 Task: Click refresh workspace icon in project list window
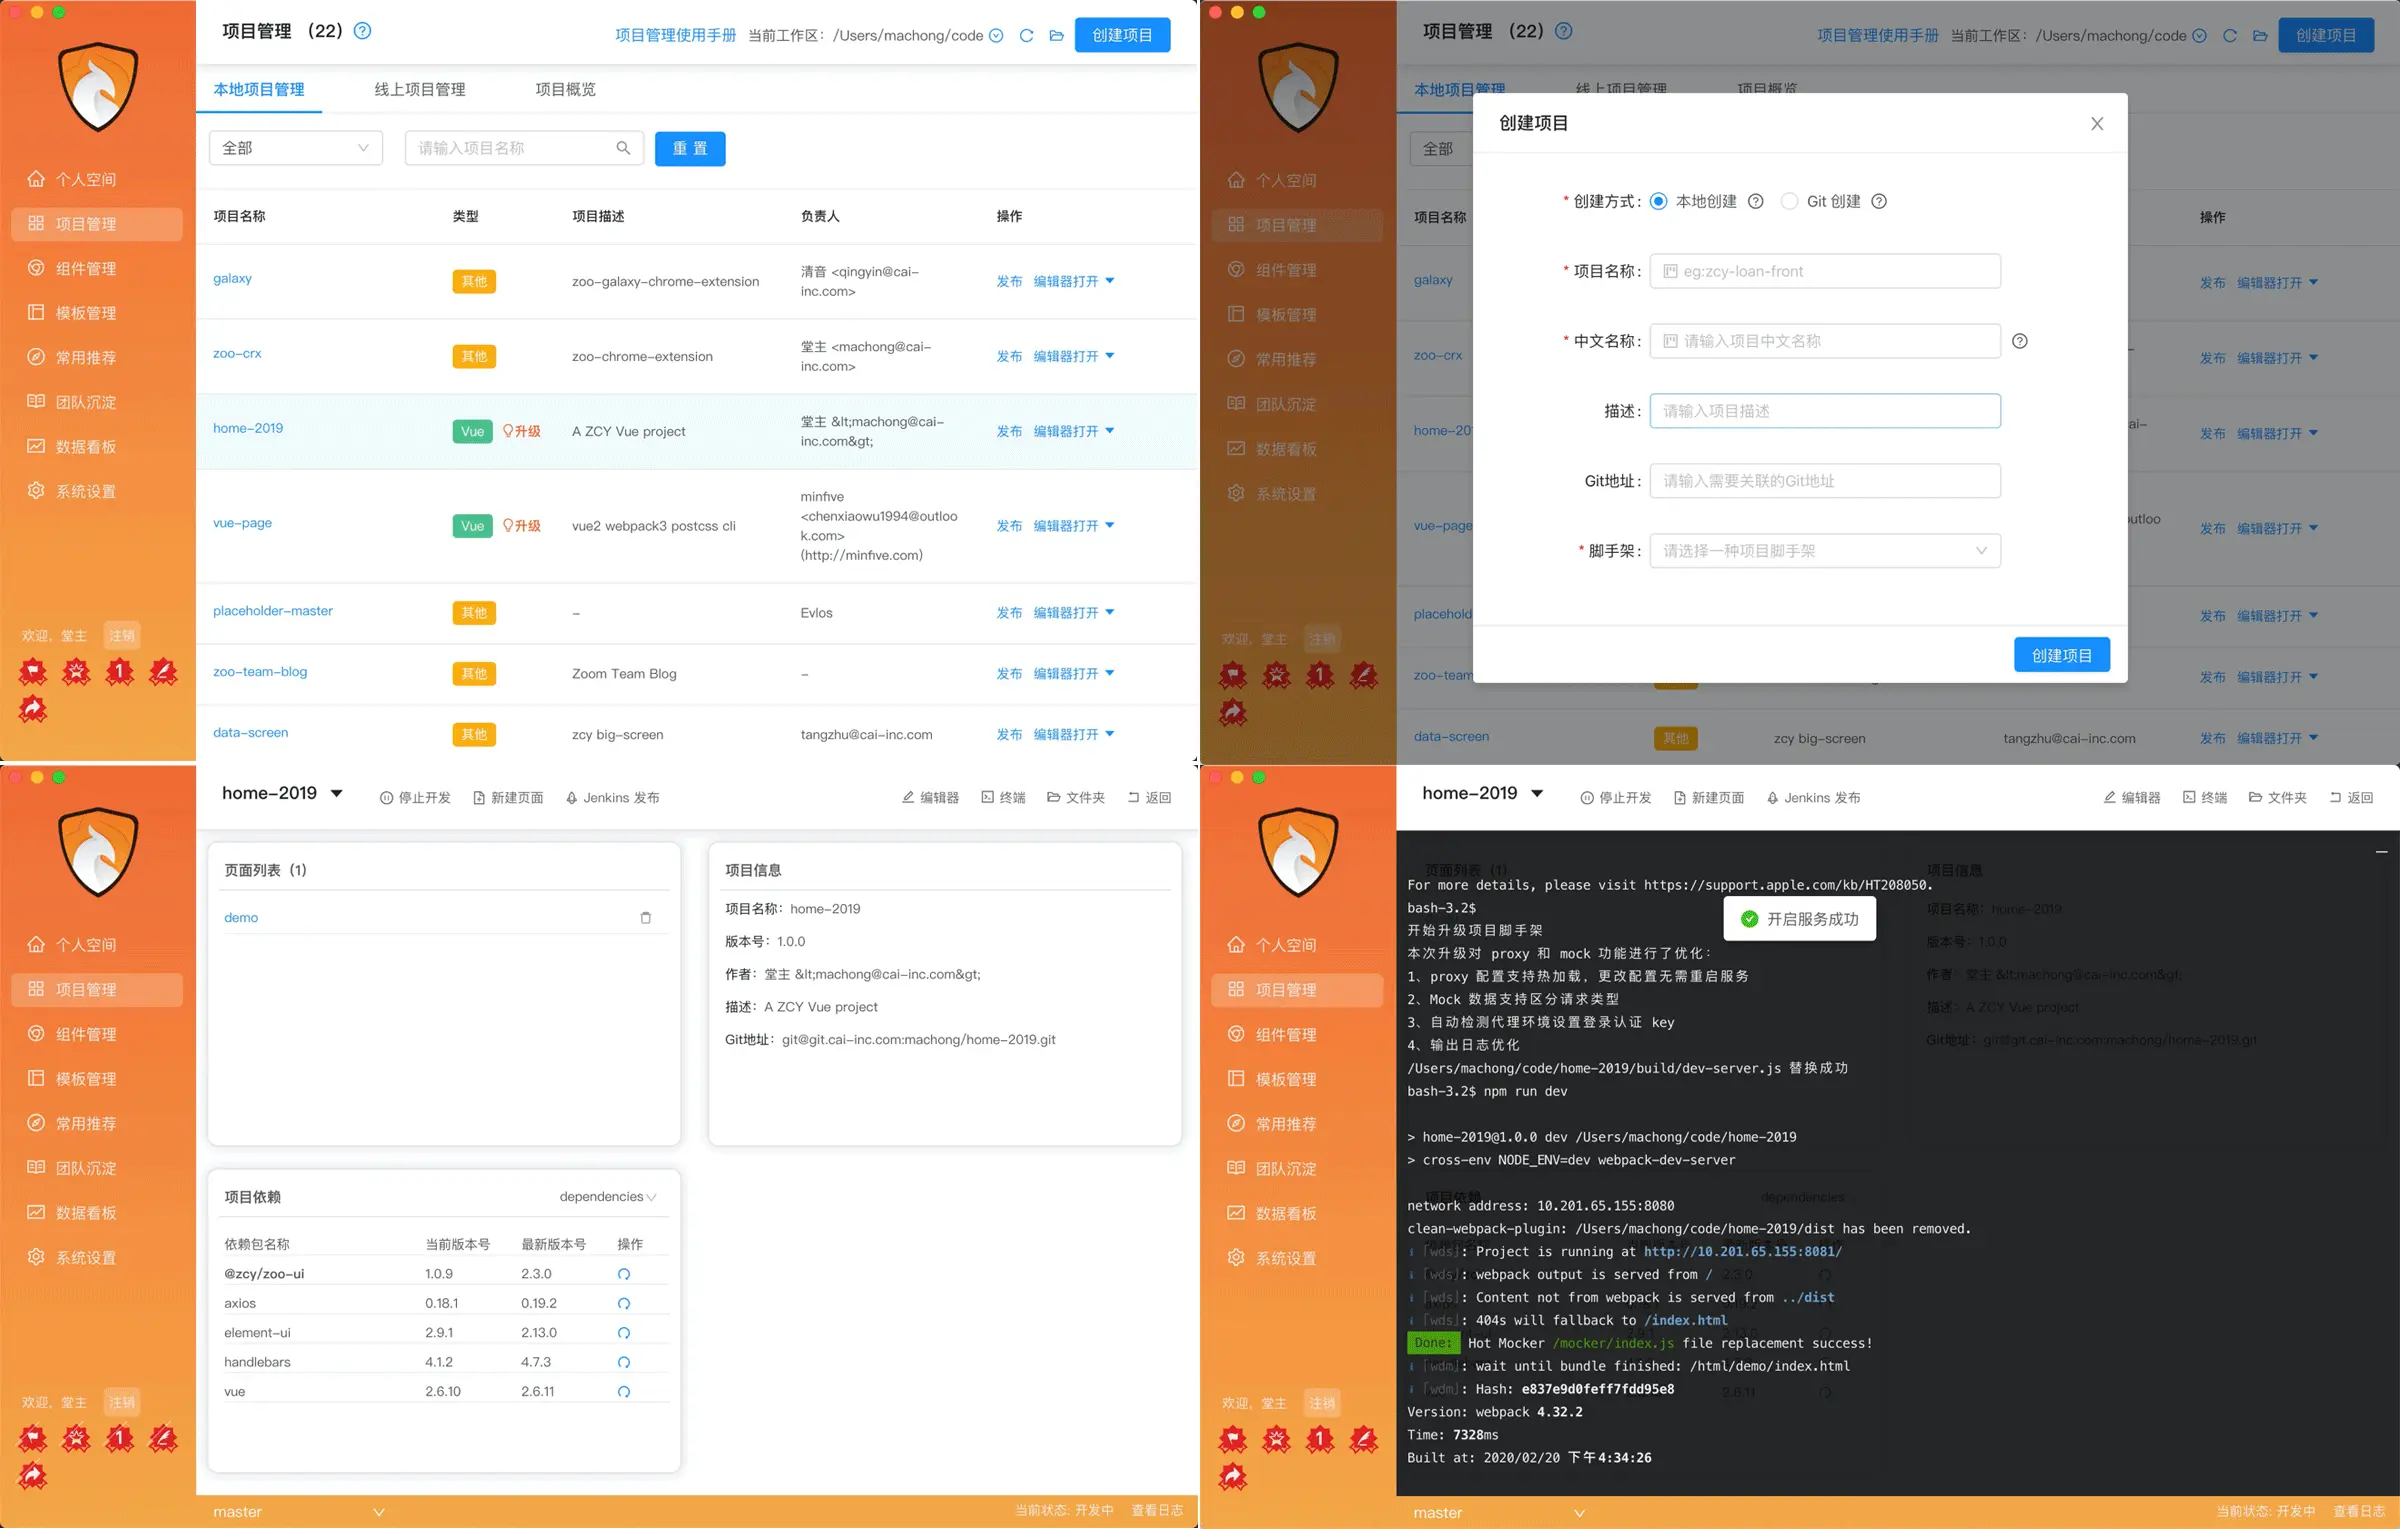pyautogui.click(x=1026, y=36)
